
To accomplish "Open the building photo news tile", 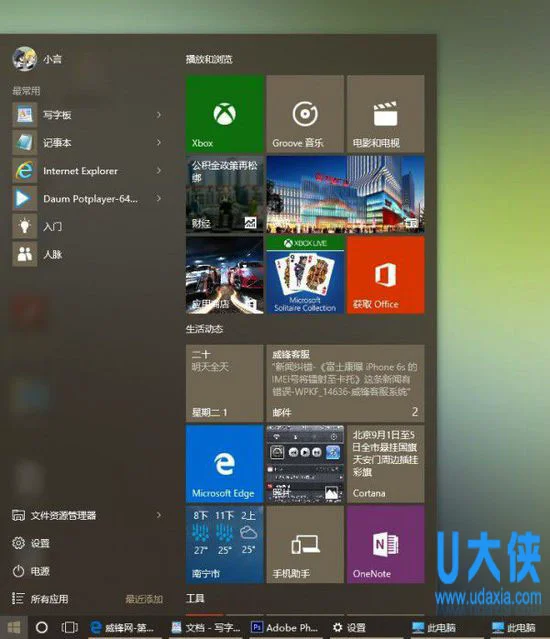I will click(x=345, y=194).
